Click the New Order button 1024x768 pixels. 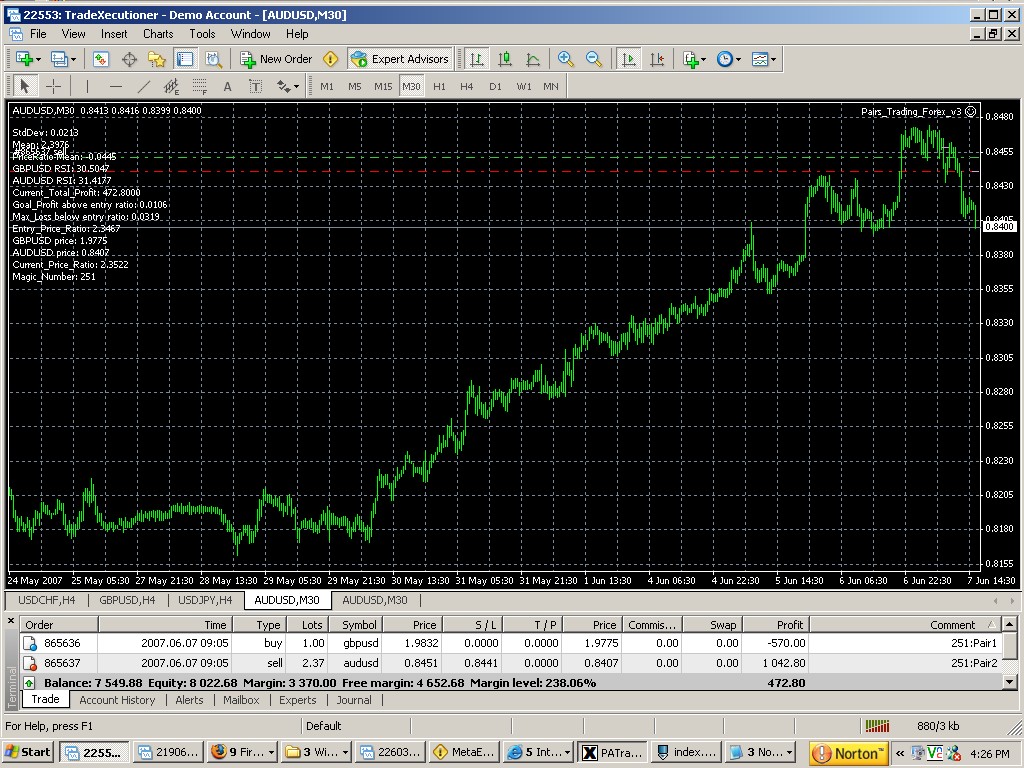coord(276,59)
